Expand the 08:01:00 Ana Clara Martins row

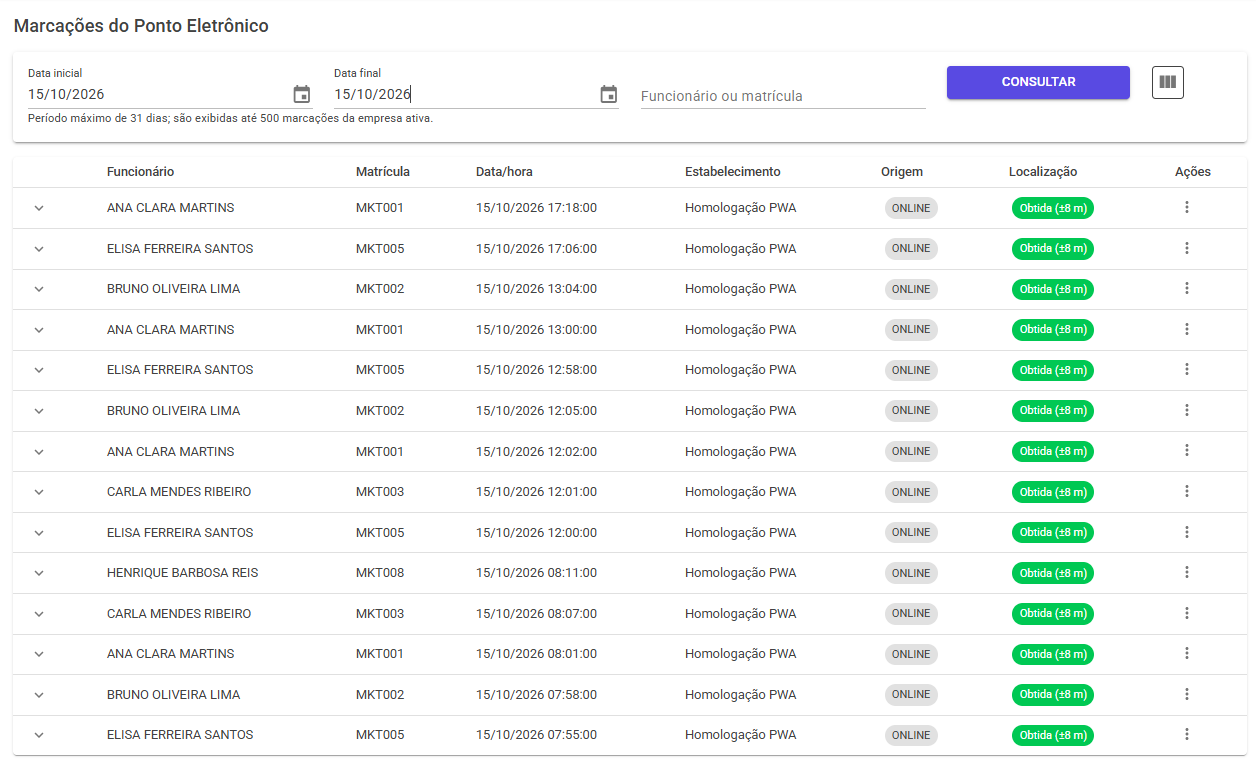click(x=39, y=654)
